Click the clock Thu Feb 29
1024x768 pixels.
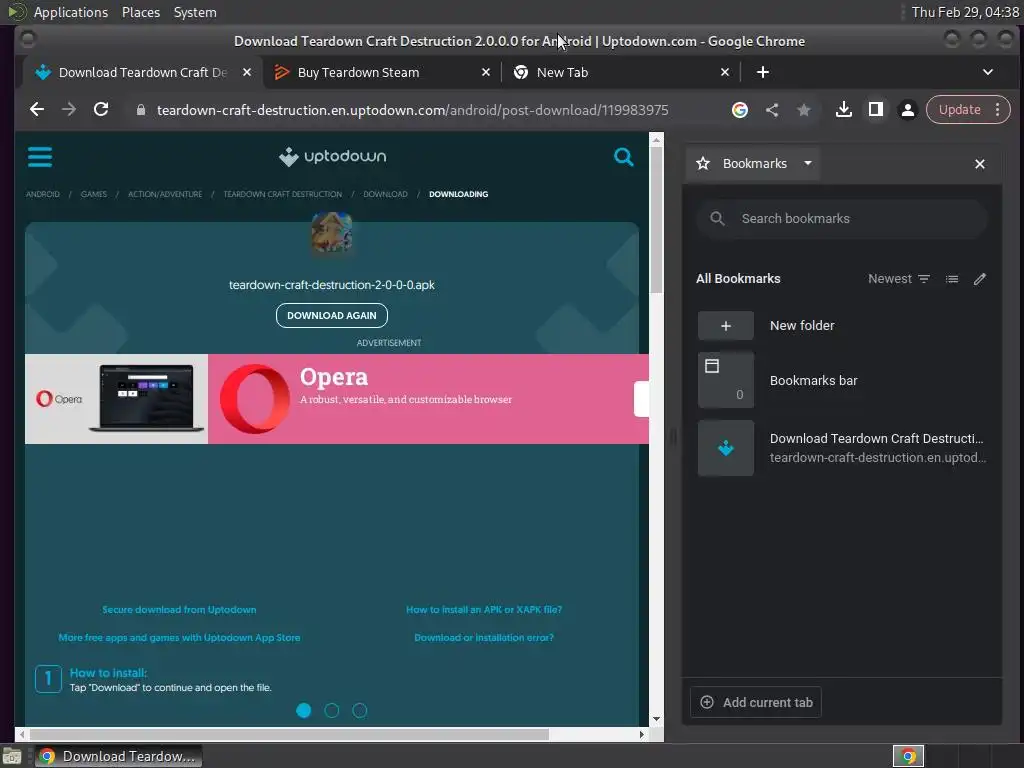965,12
